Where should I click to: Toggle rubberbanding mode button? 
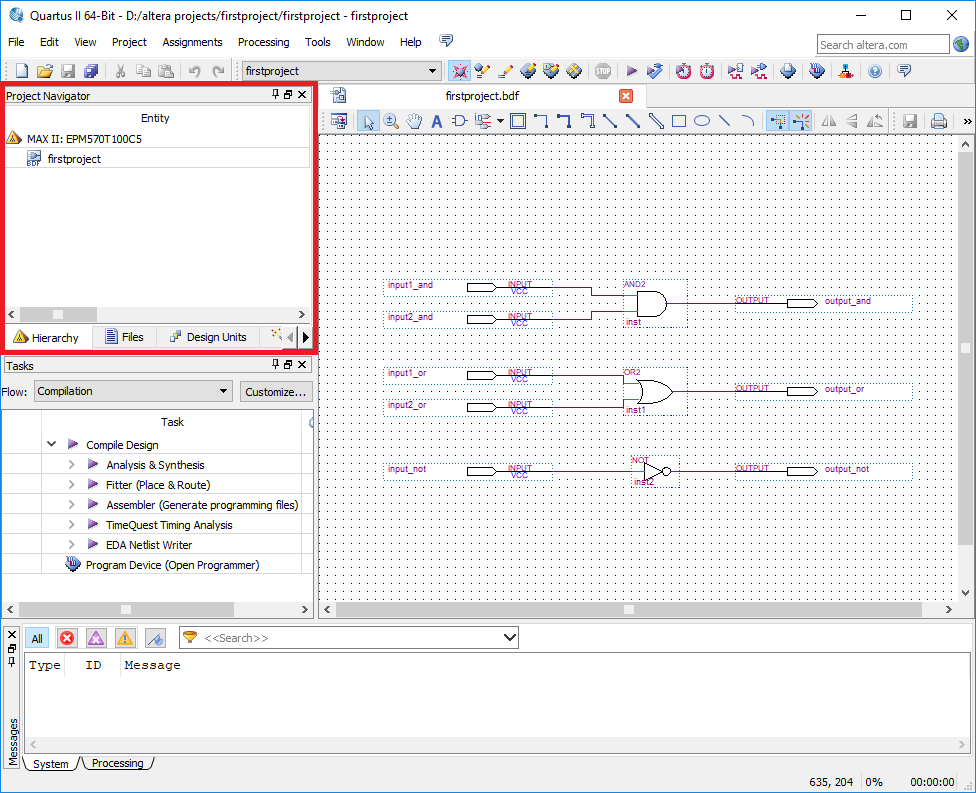tap(802, 121)
